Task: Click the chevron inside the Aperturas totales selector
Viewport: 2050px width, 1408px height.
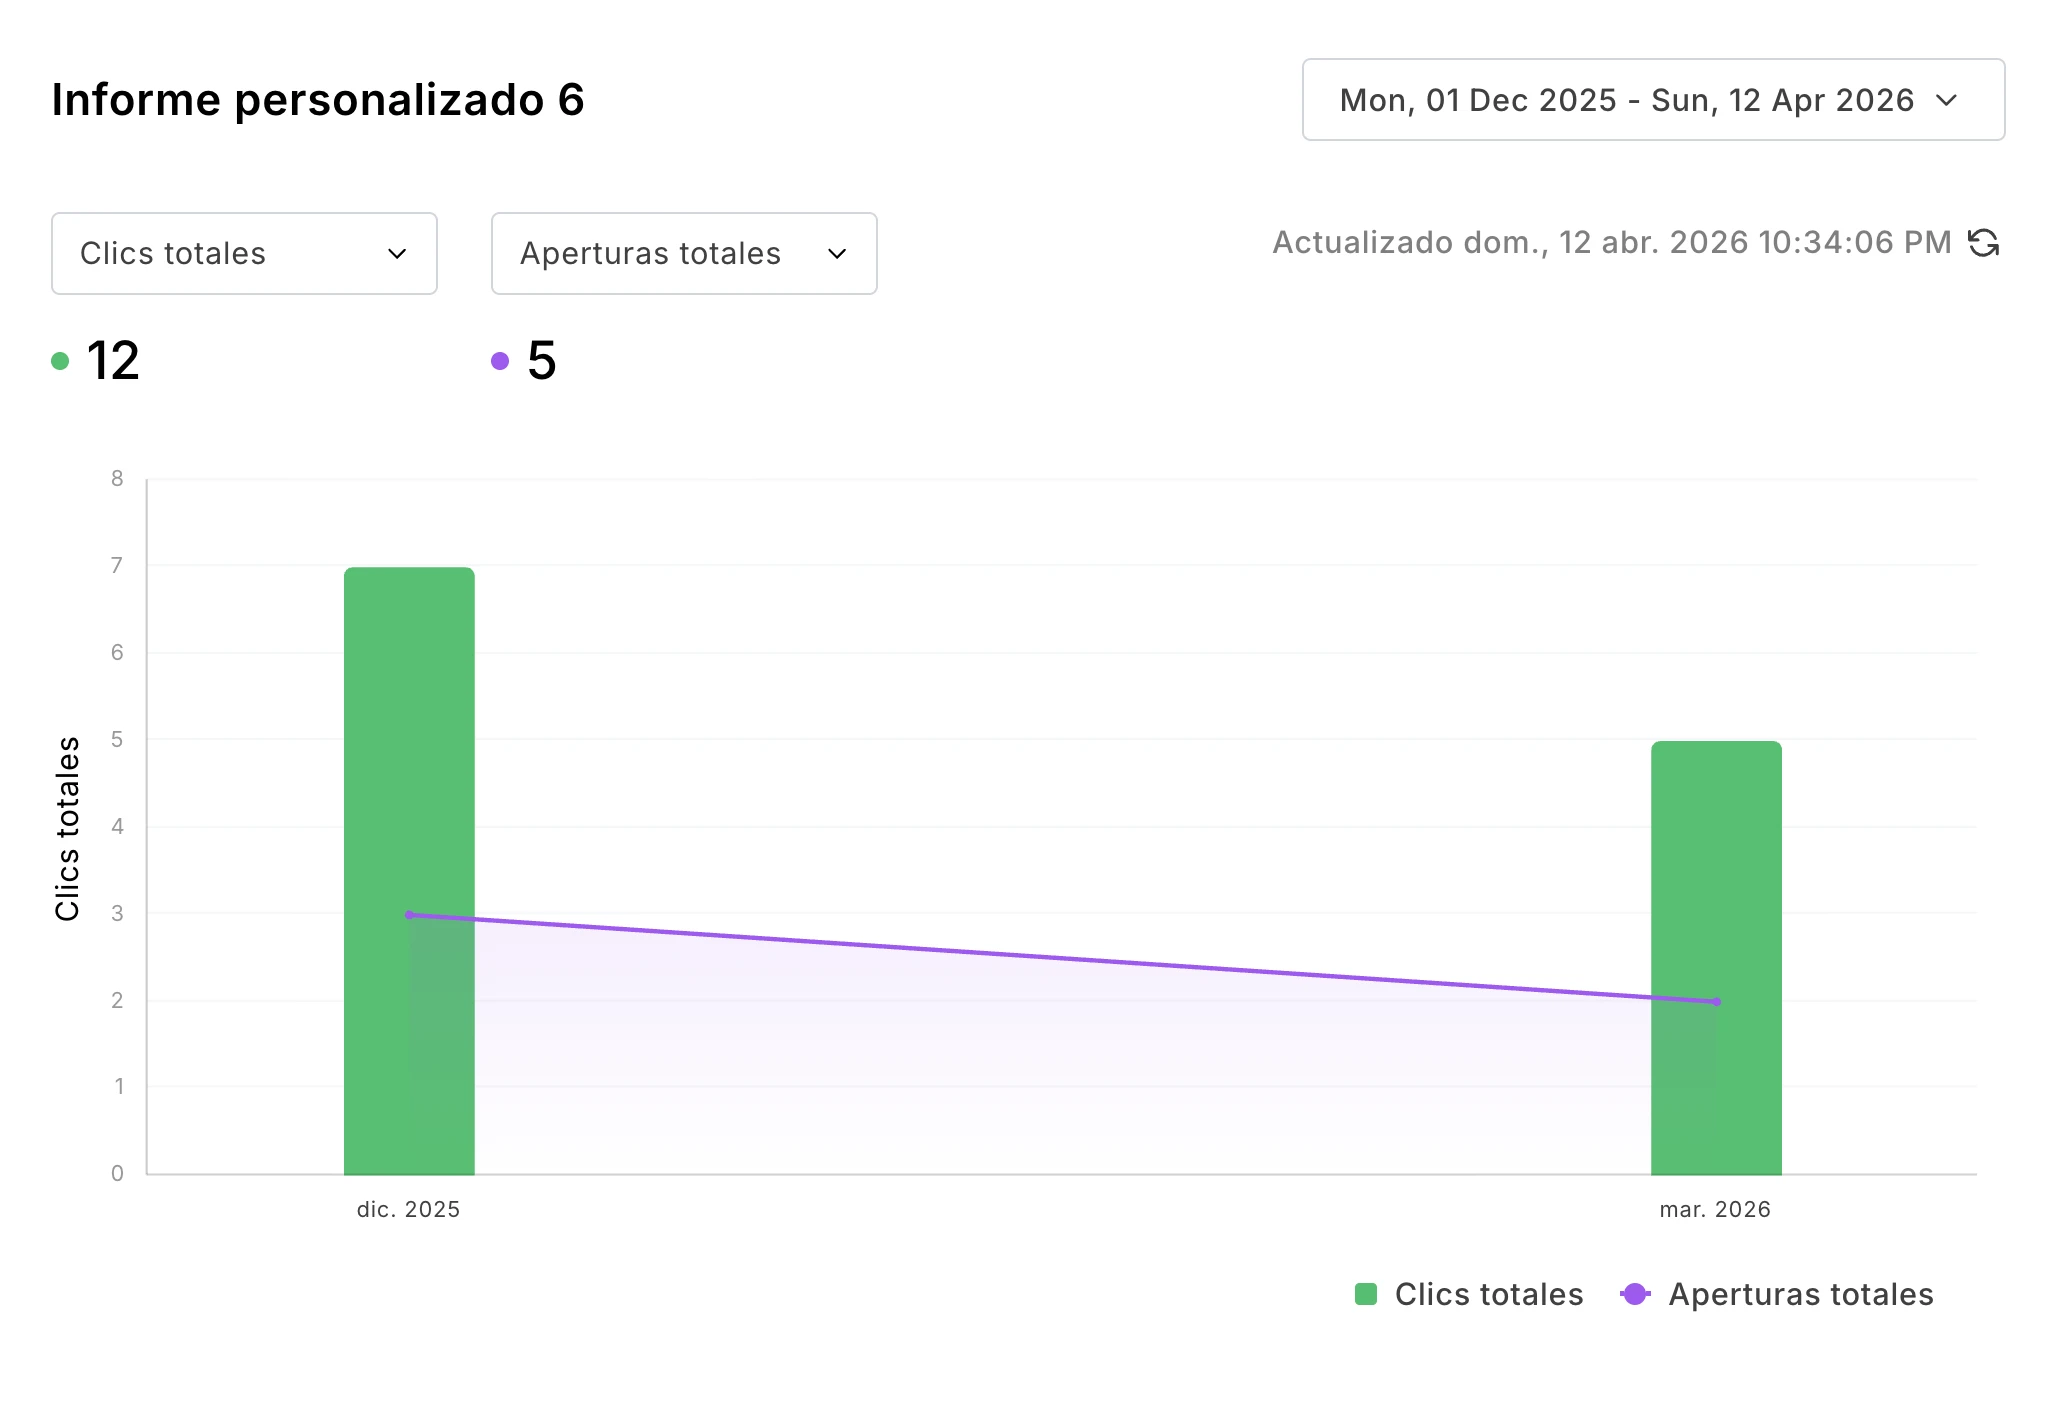Action: [x=838, y=254]
